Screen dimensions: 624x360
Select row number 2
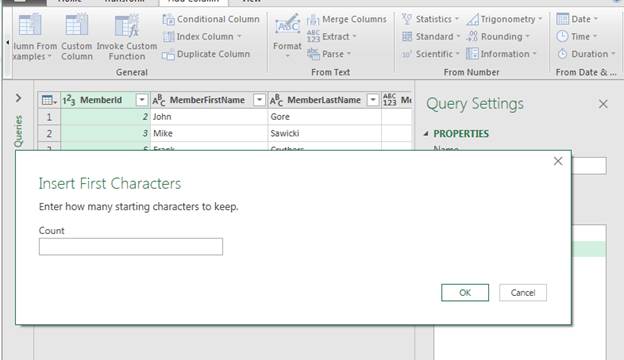click(x=49, y=133)
